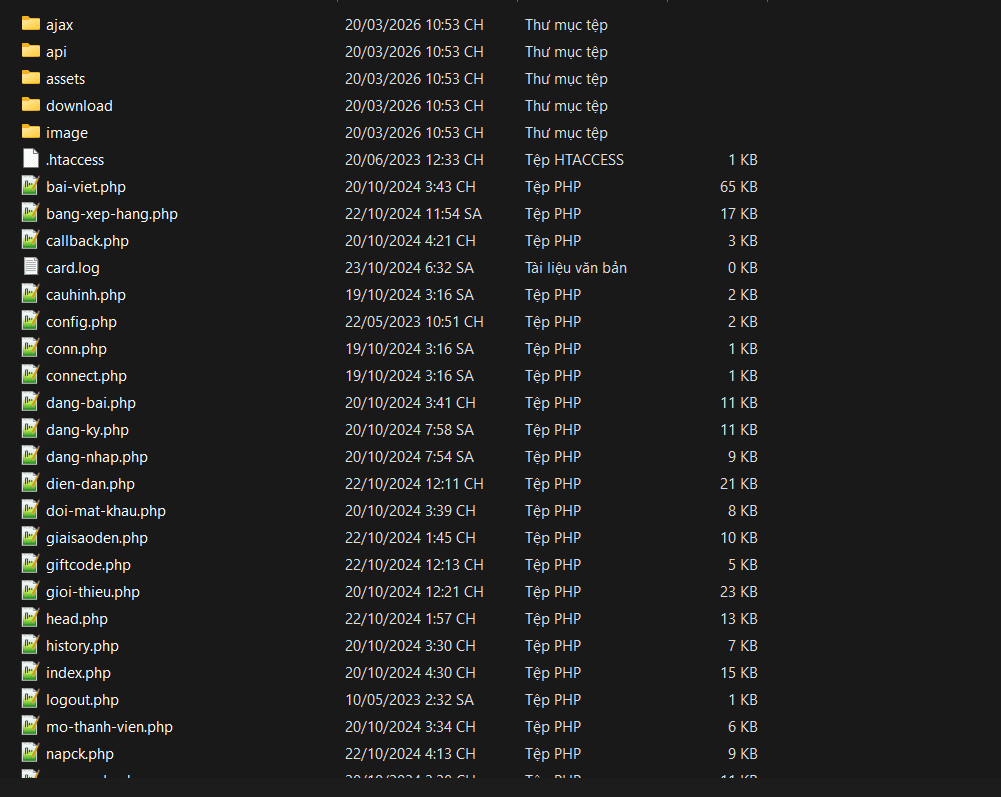Select the assets folder icon

(x=31, y=77)
